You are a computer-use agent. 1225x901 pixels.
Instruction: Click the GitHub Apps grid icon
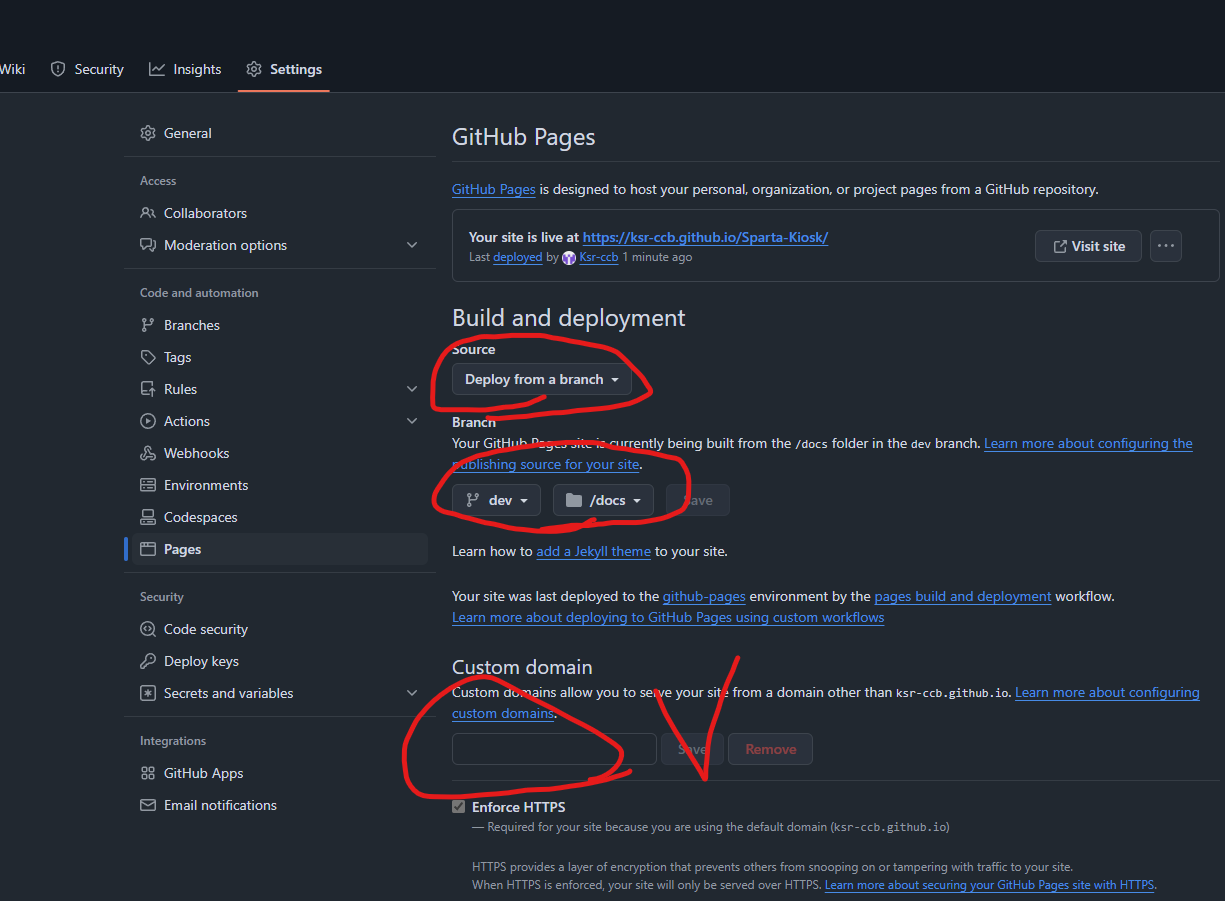click(x=148, y=773)
